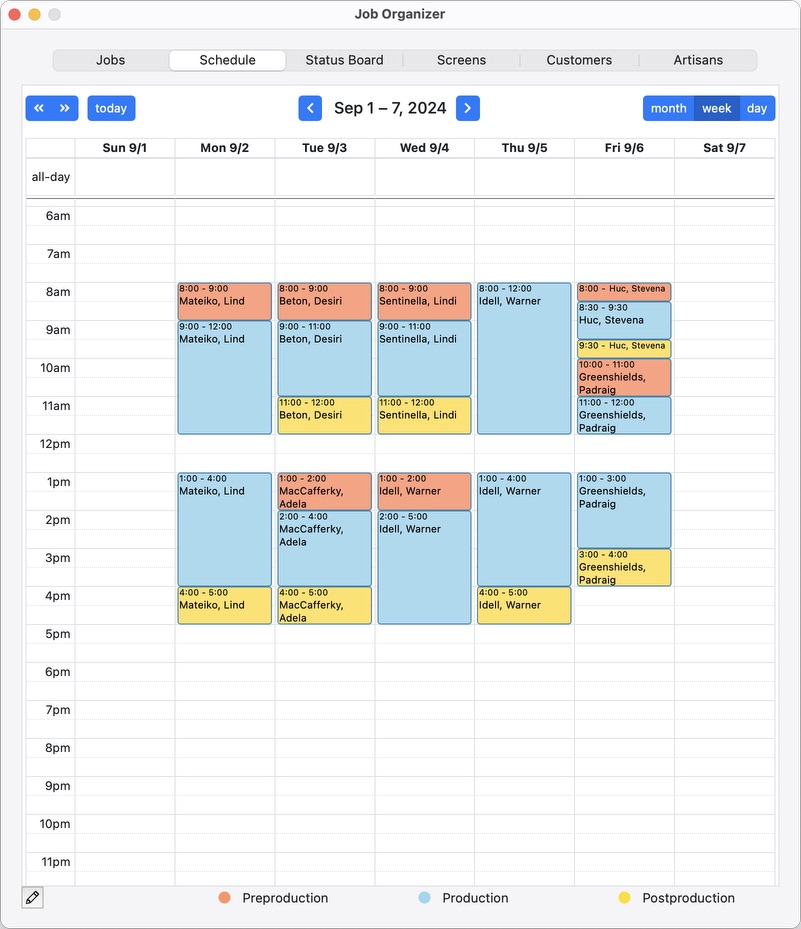801x929 pixels.
Task: Open Tuesday 1:00 - 2:00 MacCafferky, Adela event
Action: (x=324, y=491)
